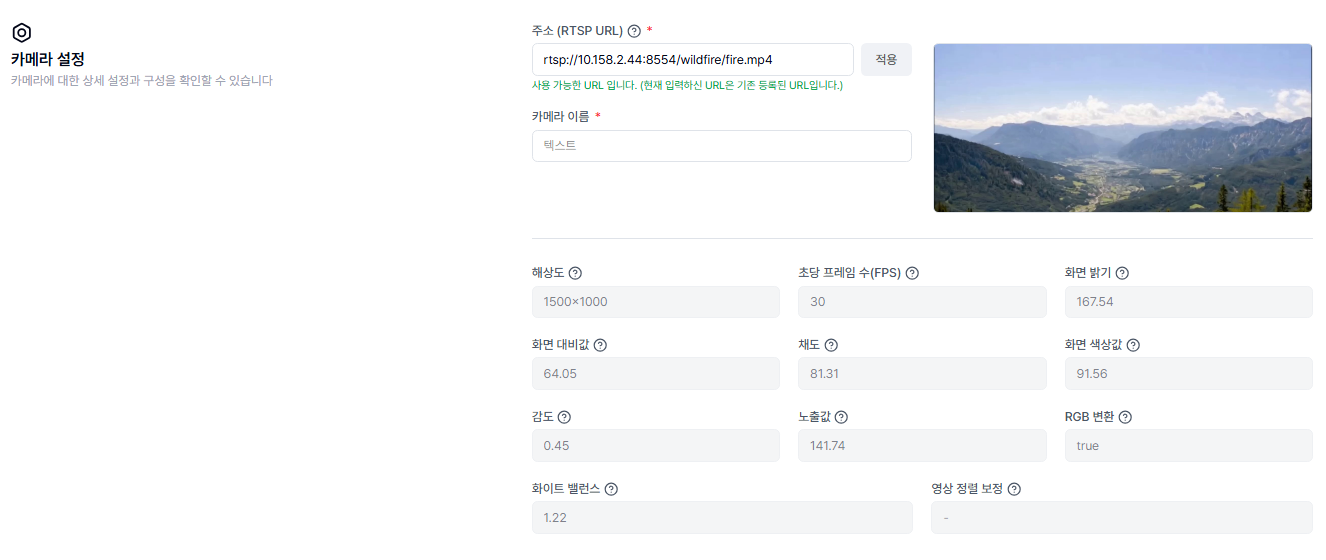Click the help icon beside 주소 (RTSP URL)

pos(634,31)
